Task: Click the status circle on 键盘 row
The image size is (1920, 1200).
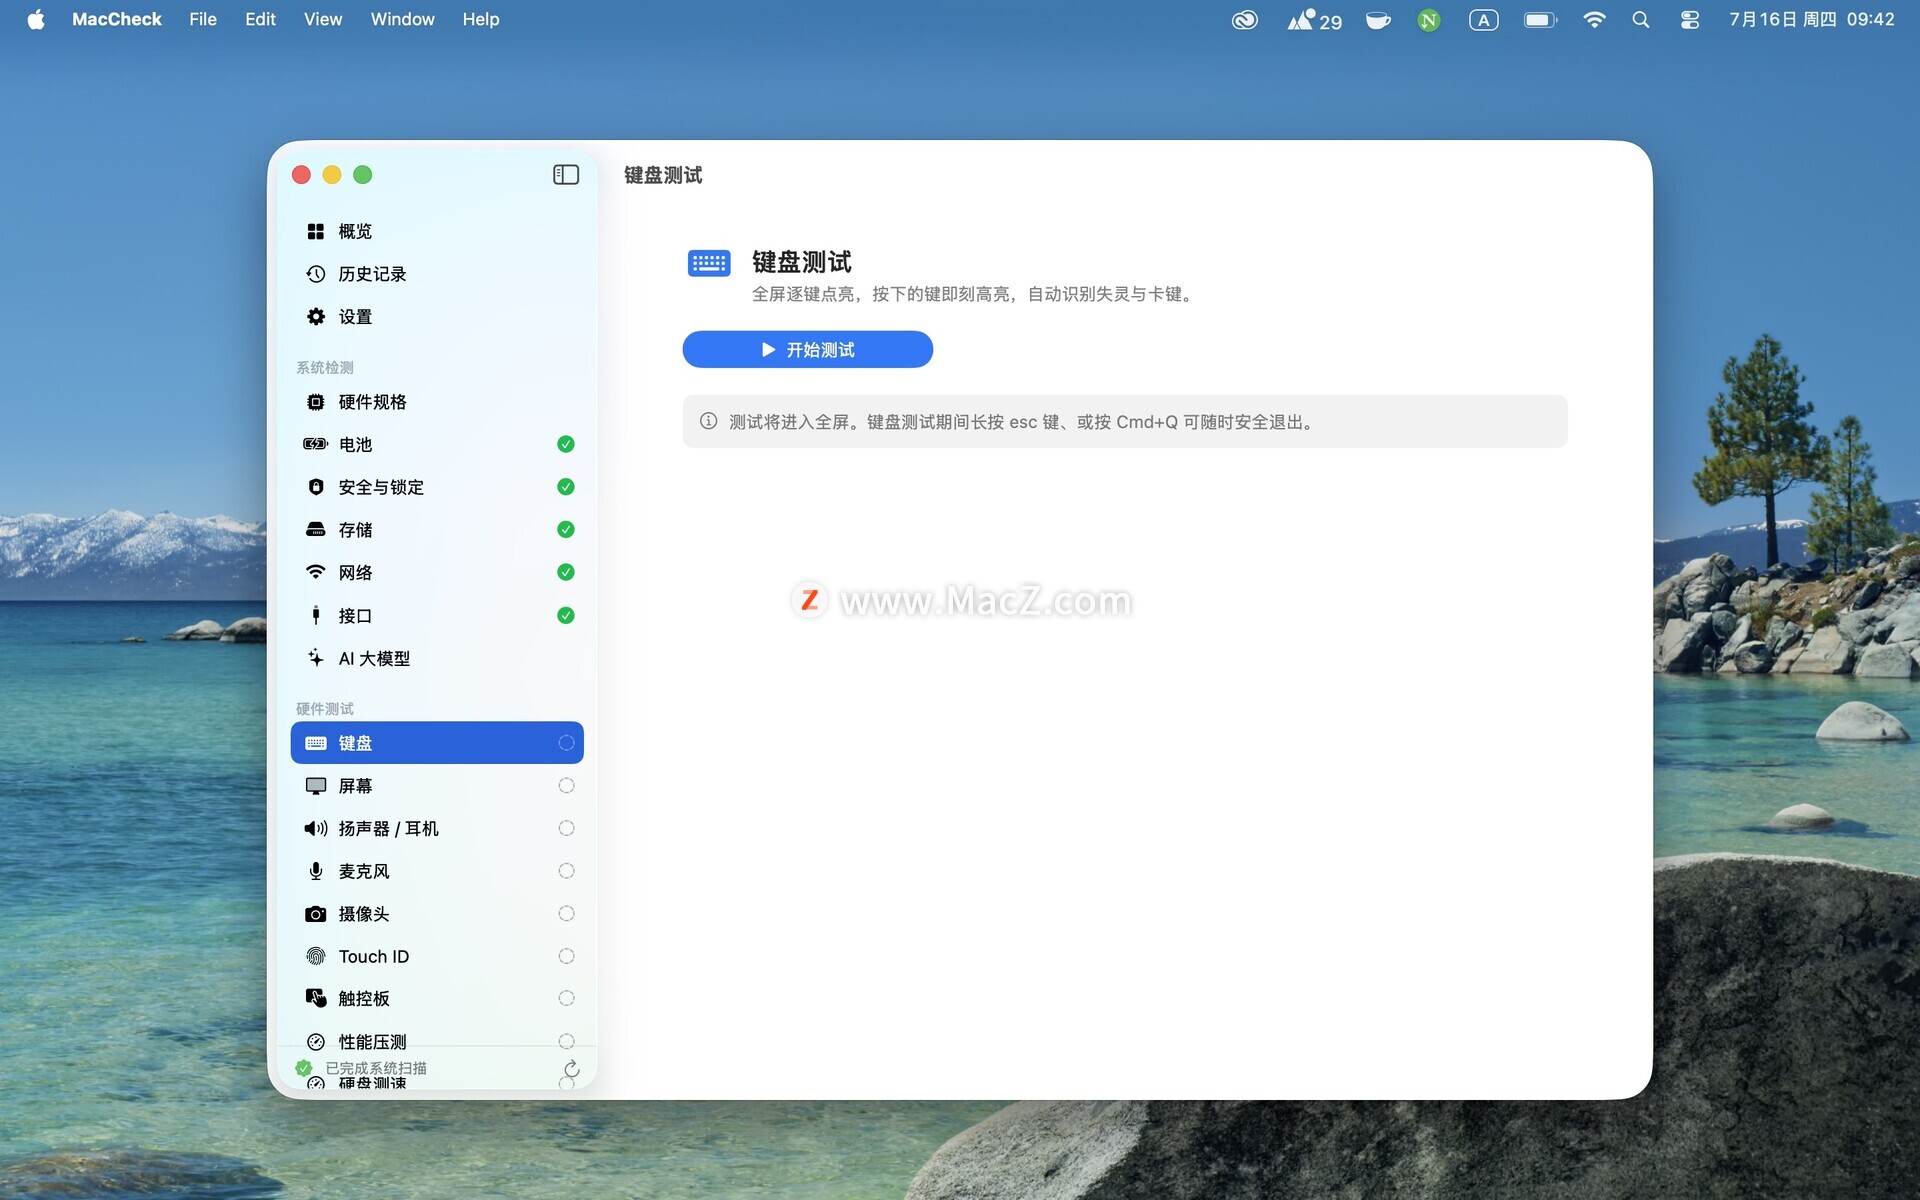Action: click(566, 743)
